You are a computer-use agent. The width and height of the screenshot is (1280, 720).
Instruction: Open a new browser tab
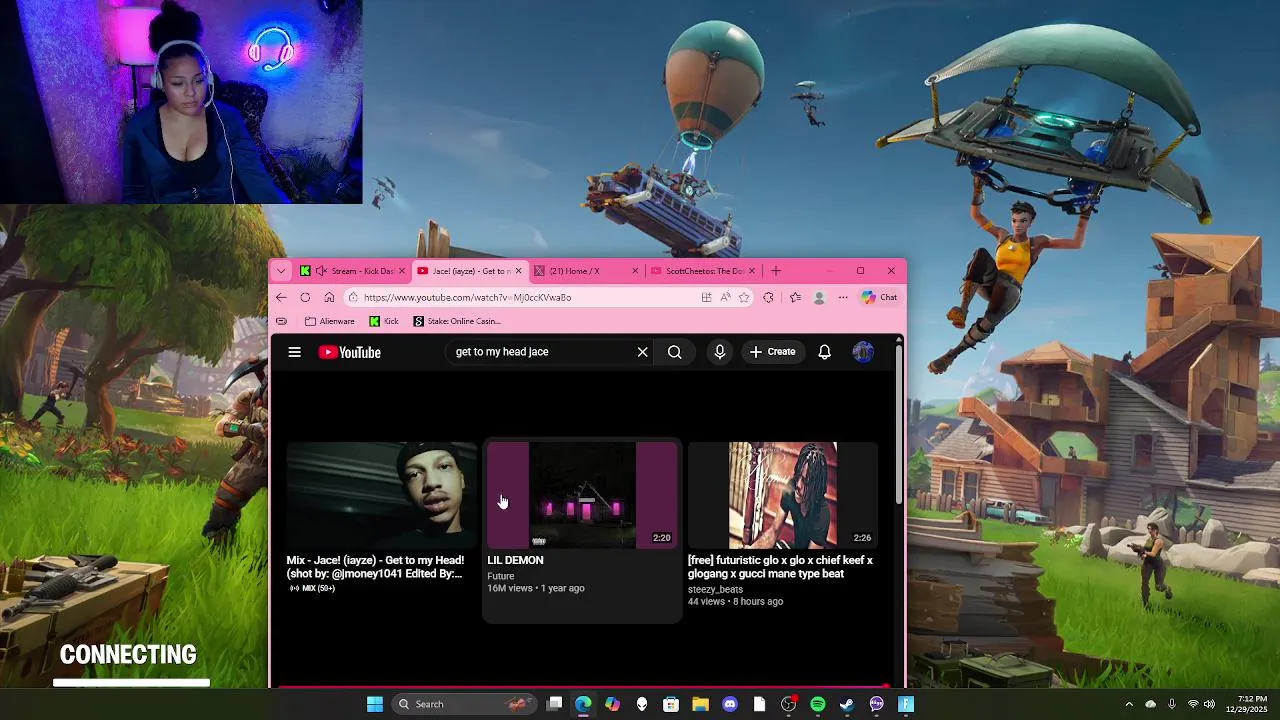(775, 271)
